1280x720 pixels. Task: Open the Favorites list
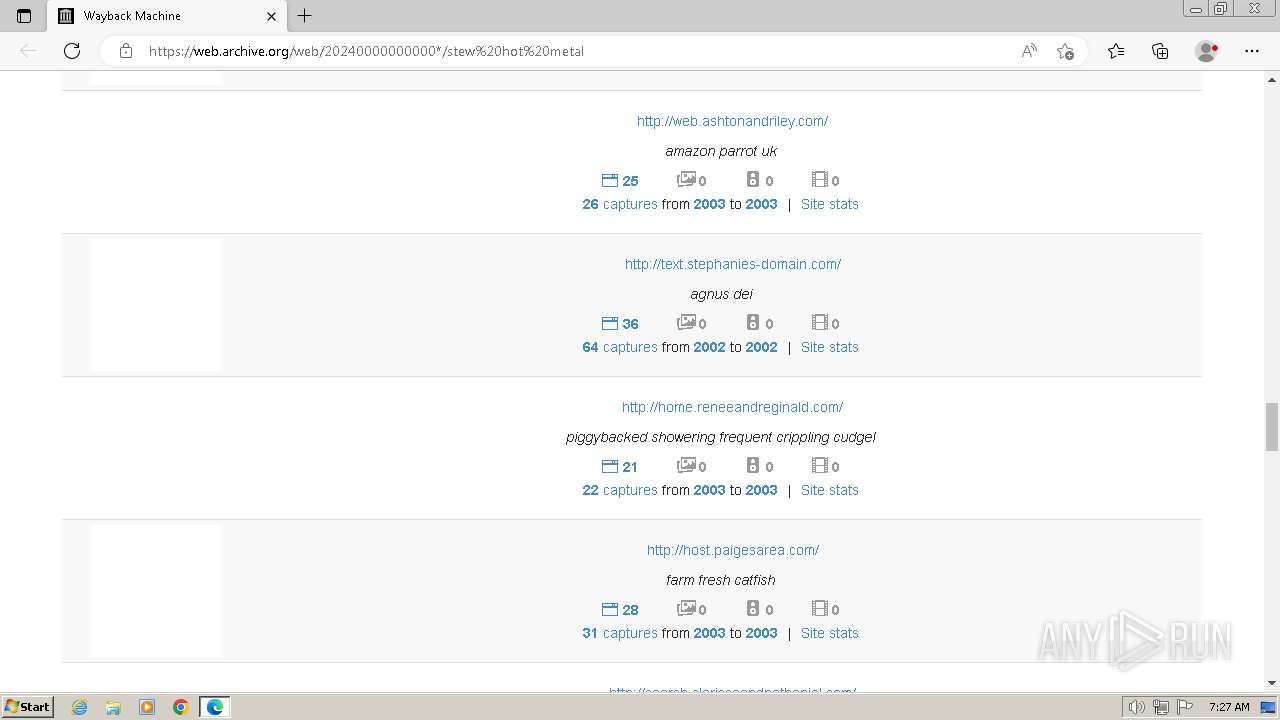tap(1116, 51)
